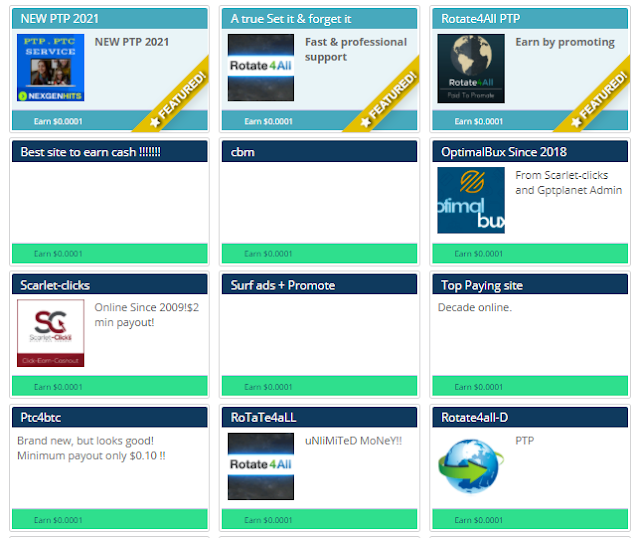Click 'From Scarlet-clicks and Gptplanet Admin' text
This screenshot has width=640, height=538.
click(569, 182)
